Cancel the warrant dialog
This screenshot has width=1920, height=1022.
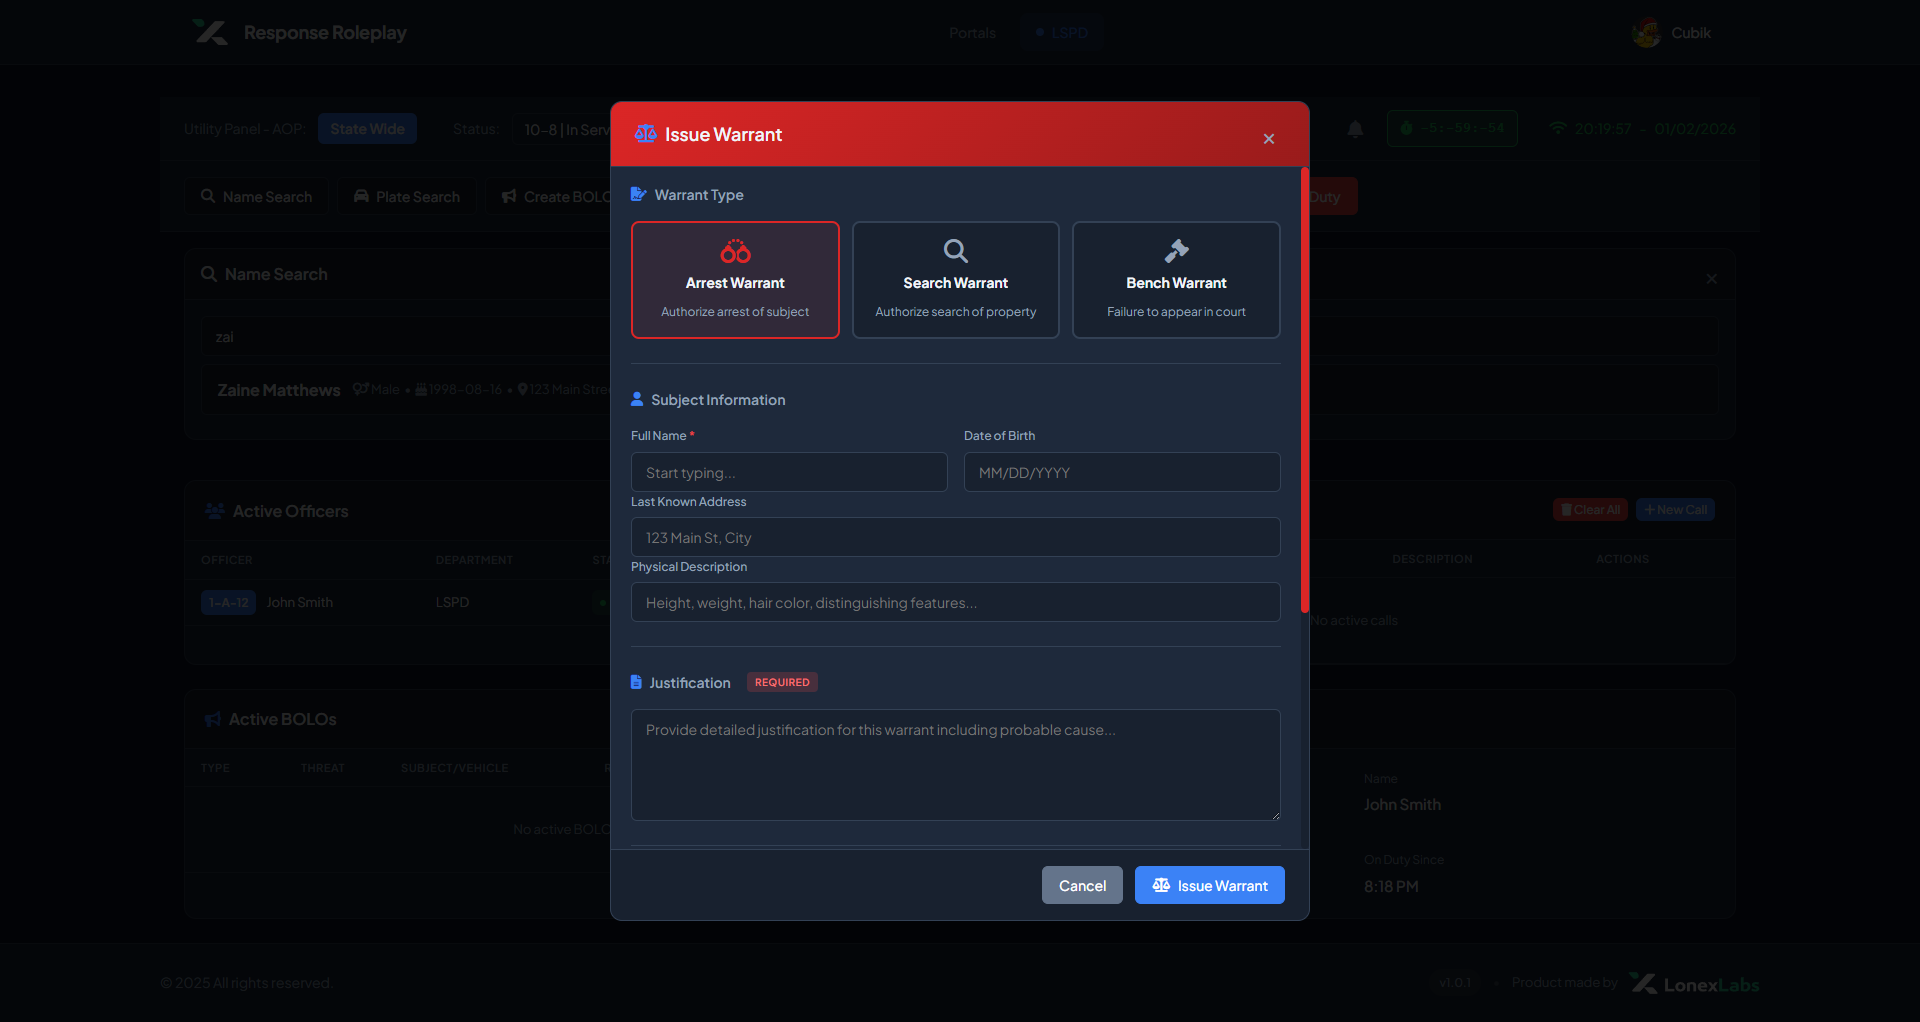pos(1082,885)
